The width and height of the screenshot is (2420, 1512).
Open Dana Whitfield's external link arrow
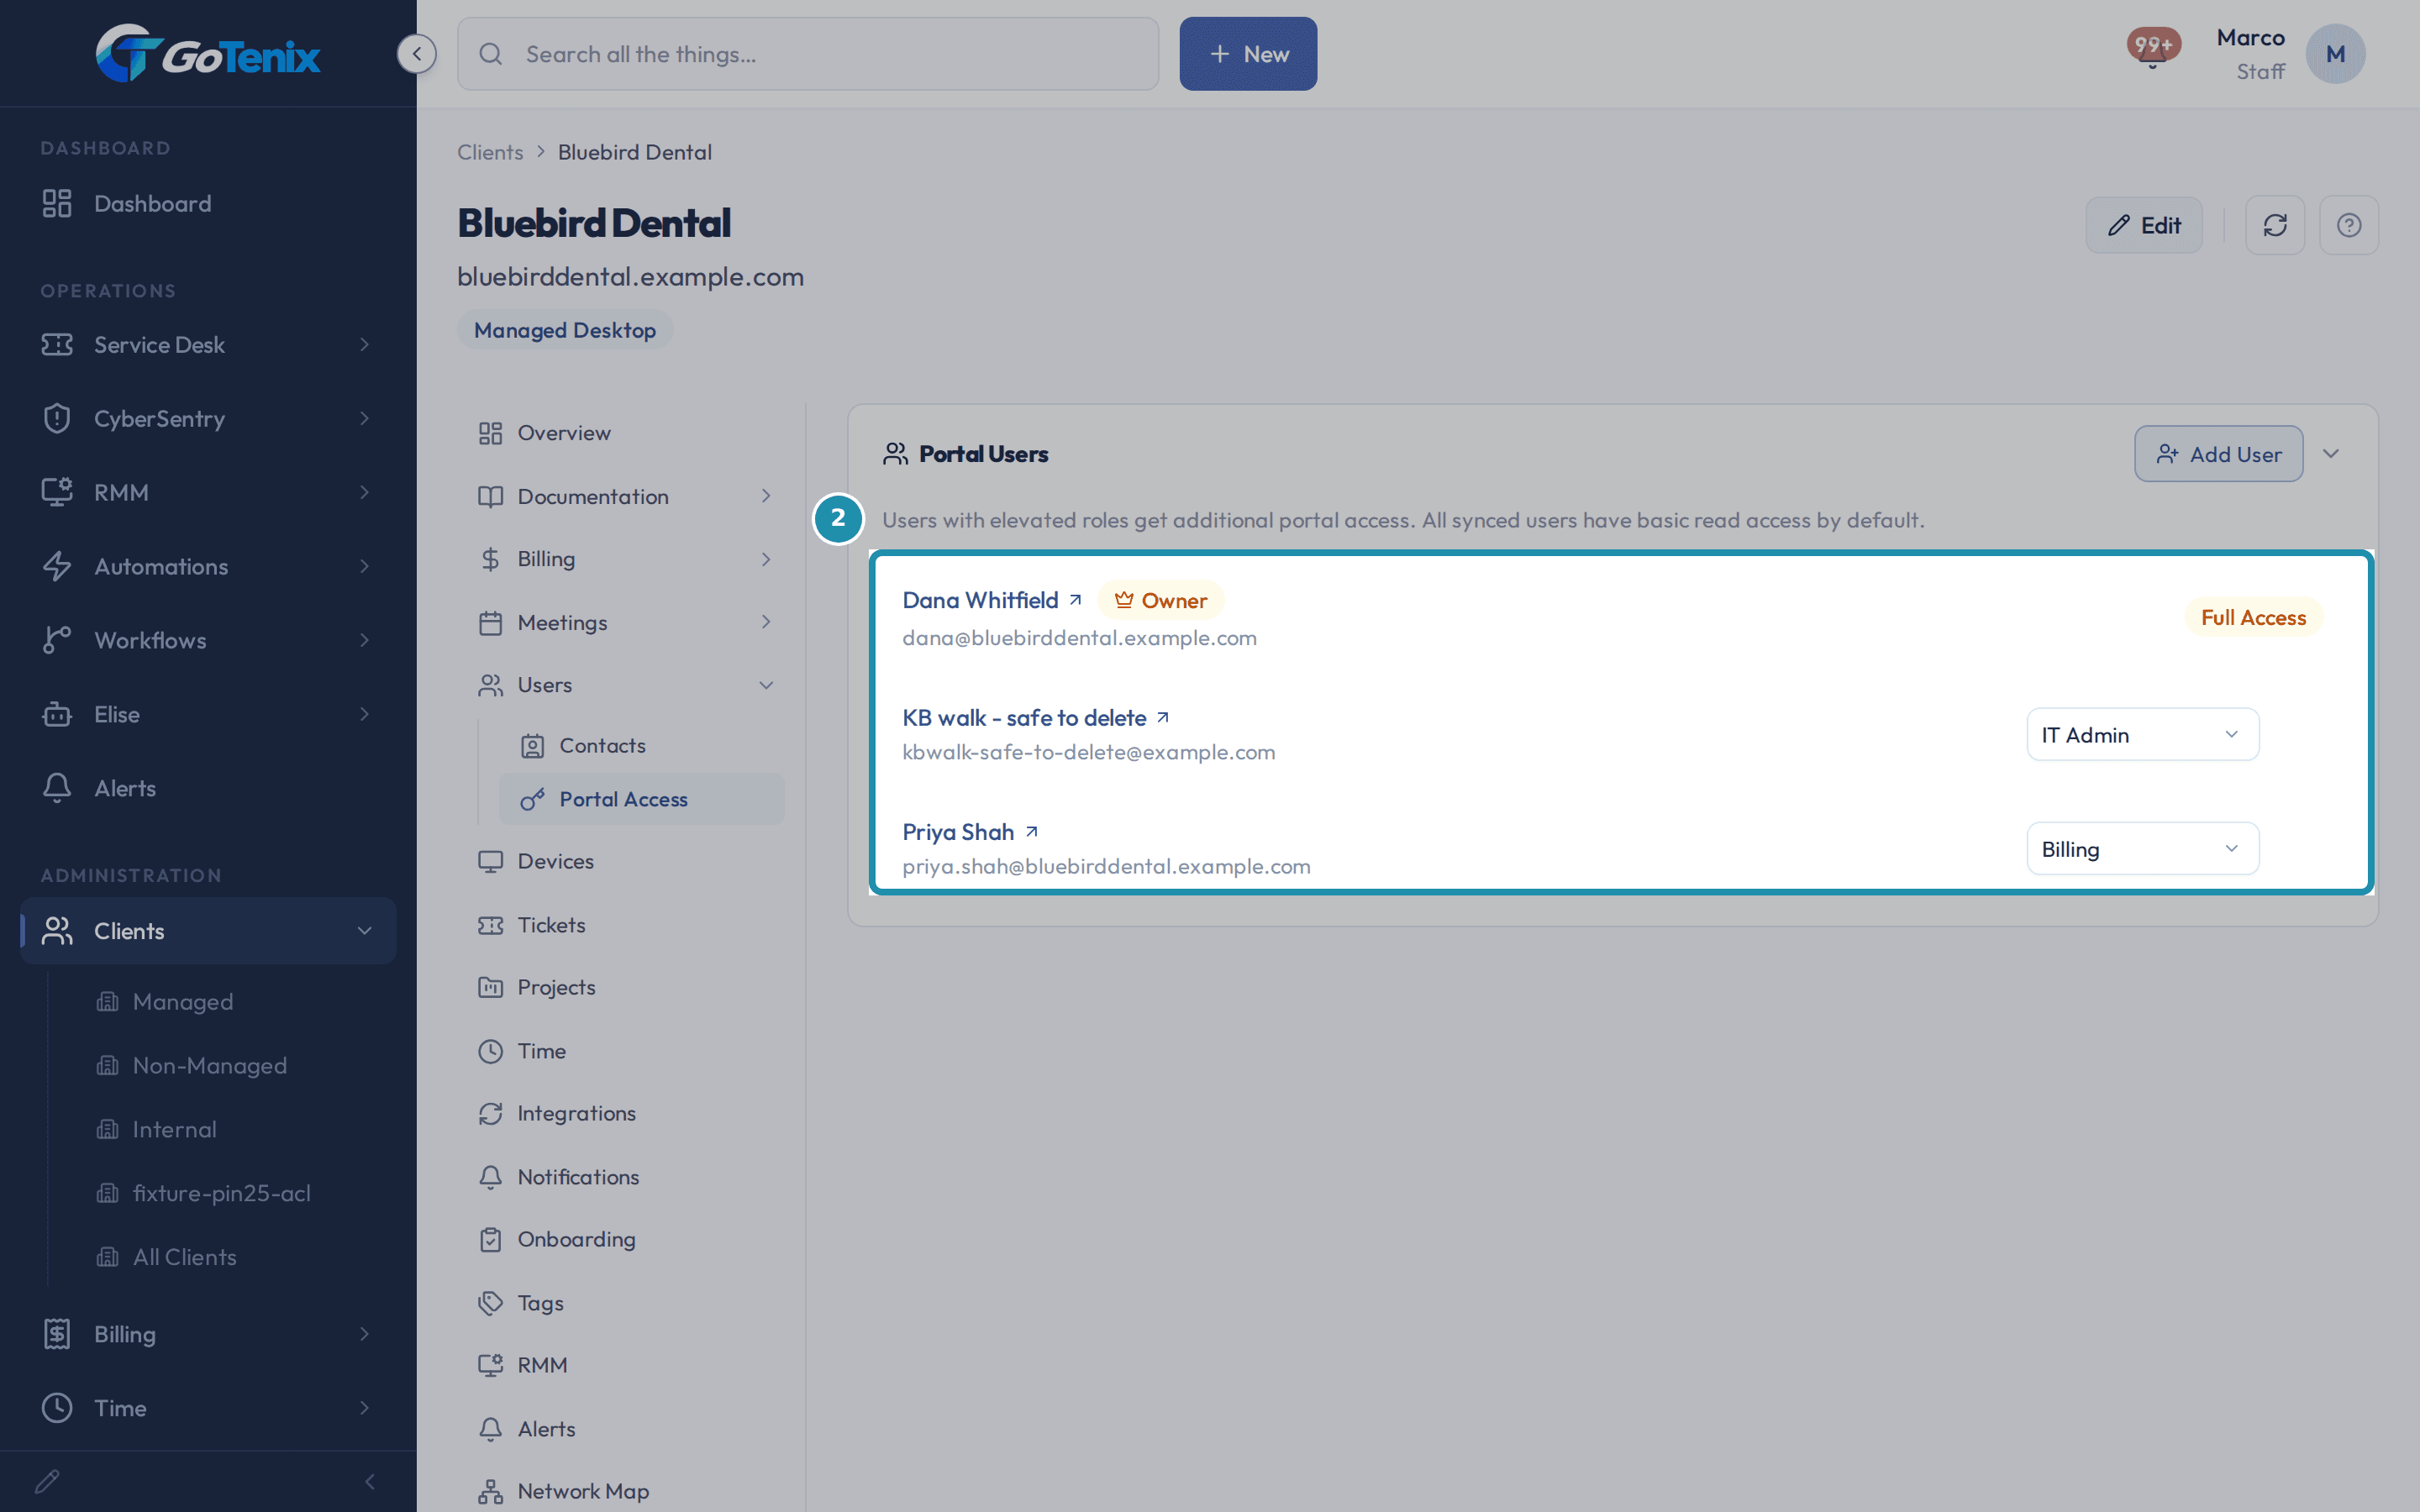[x=1076, y=600]
